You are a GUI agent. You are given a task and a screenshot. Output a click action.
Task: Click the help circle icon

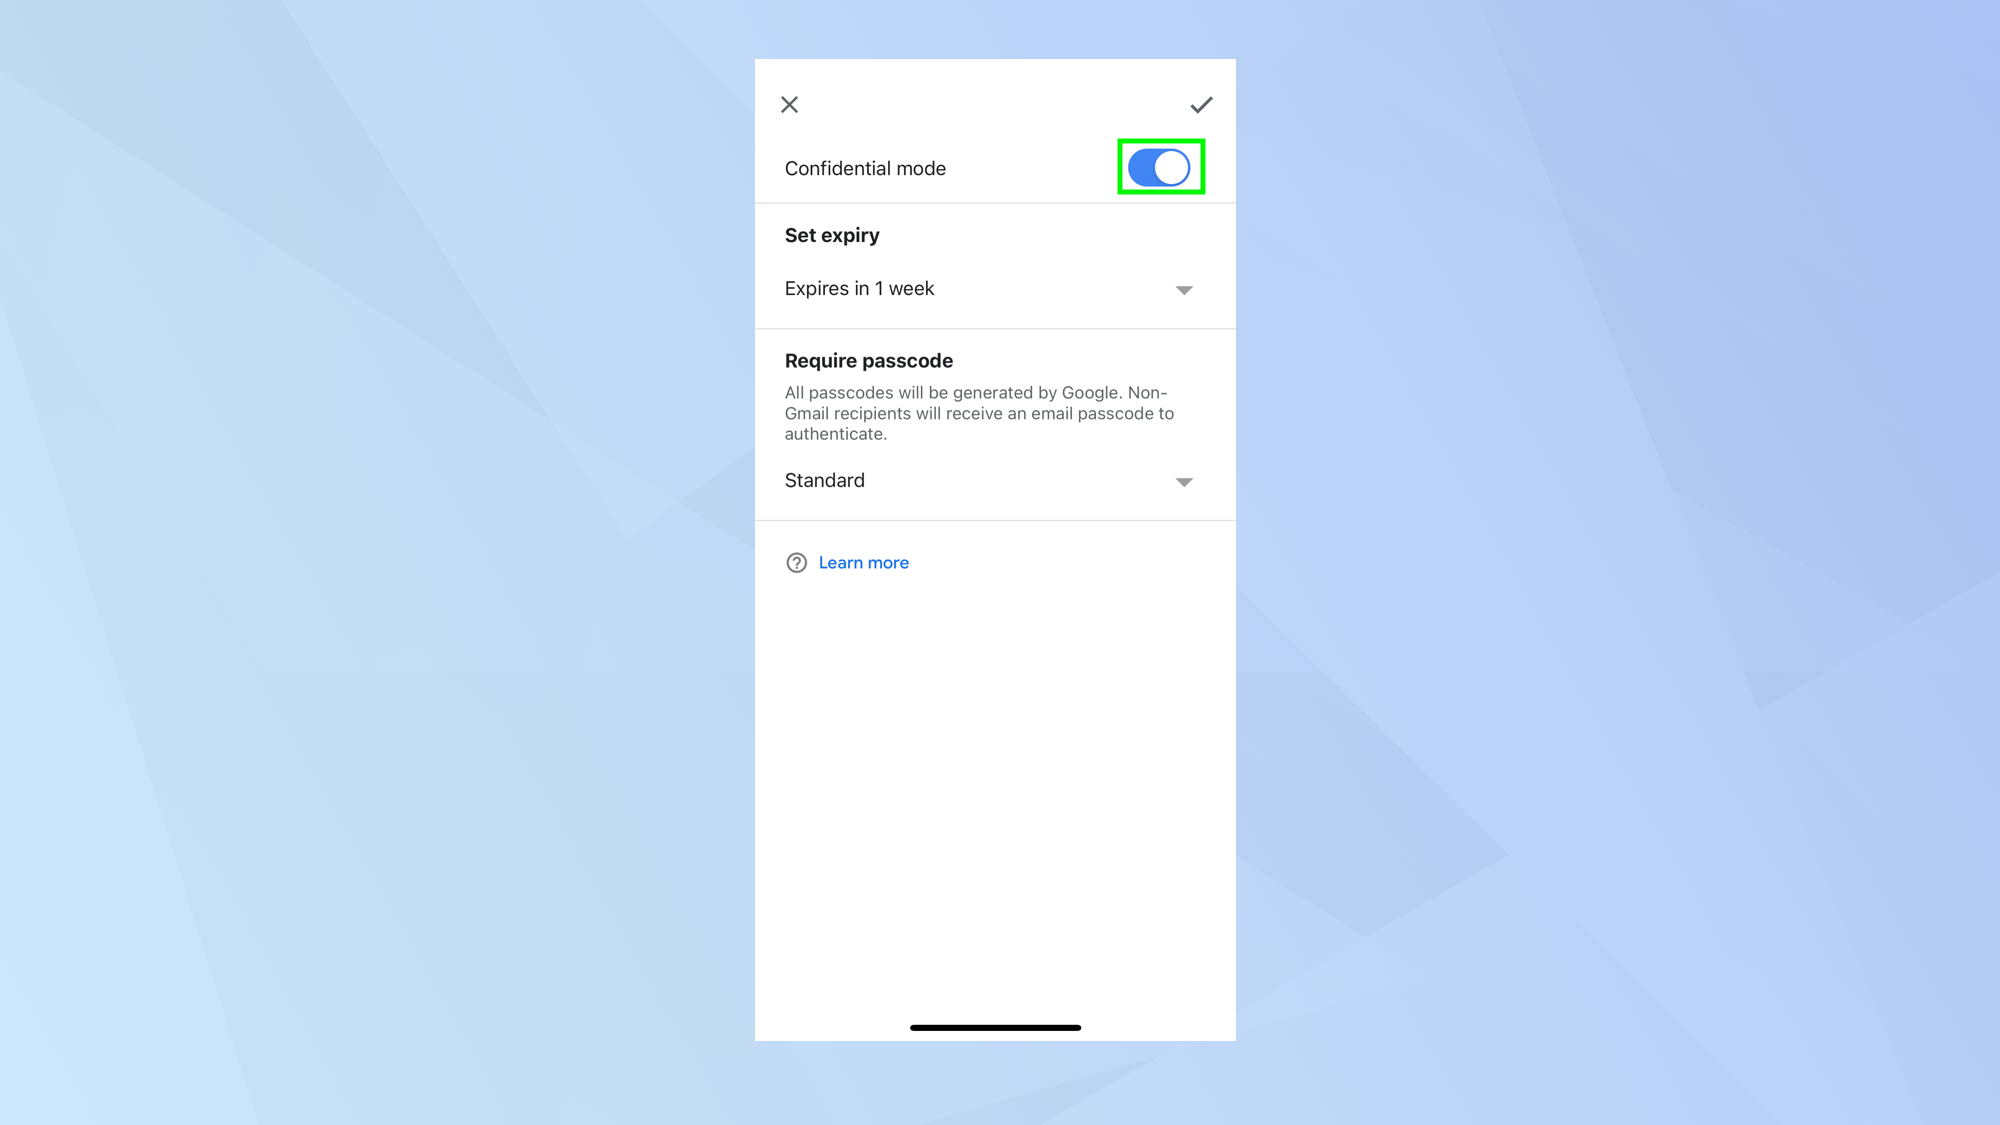[794, 562]
